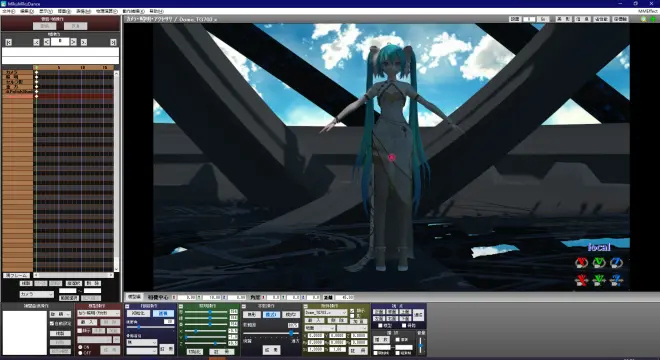The image size is (660, 360).
Task: Select the OFF radio button
Action: point(80,353)
